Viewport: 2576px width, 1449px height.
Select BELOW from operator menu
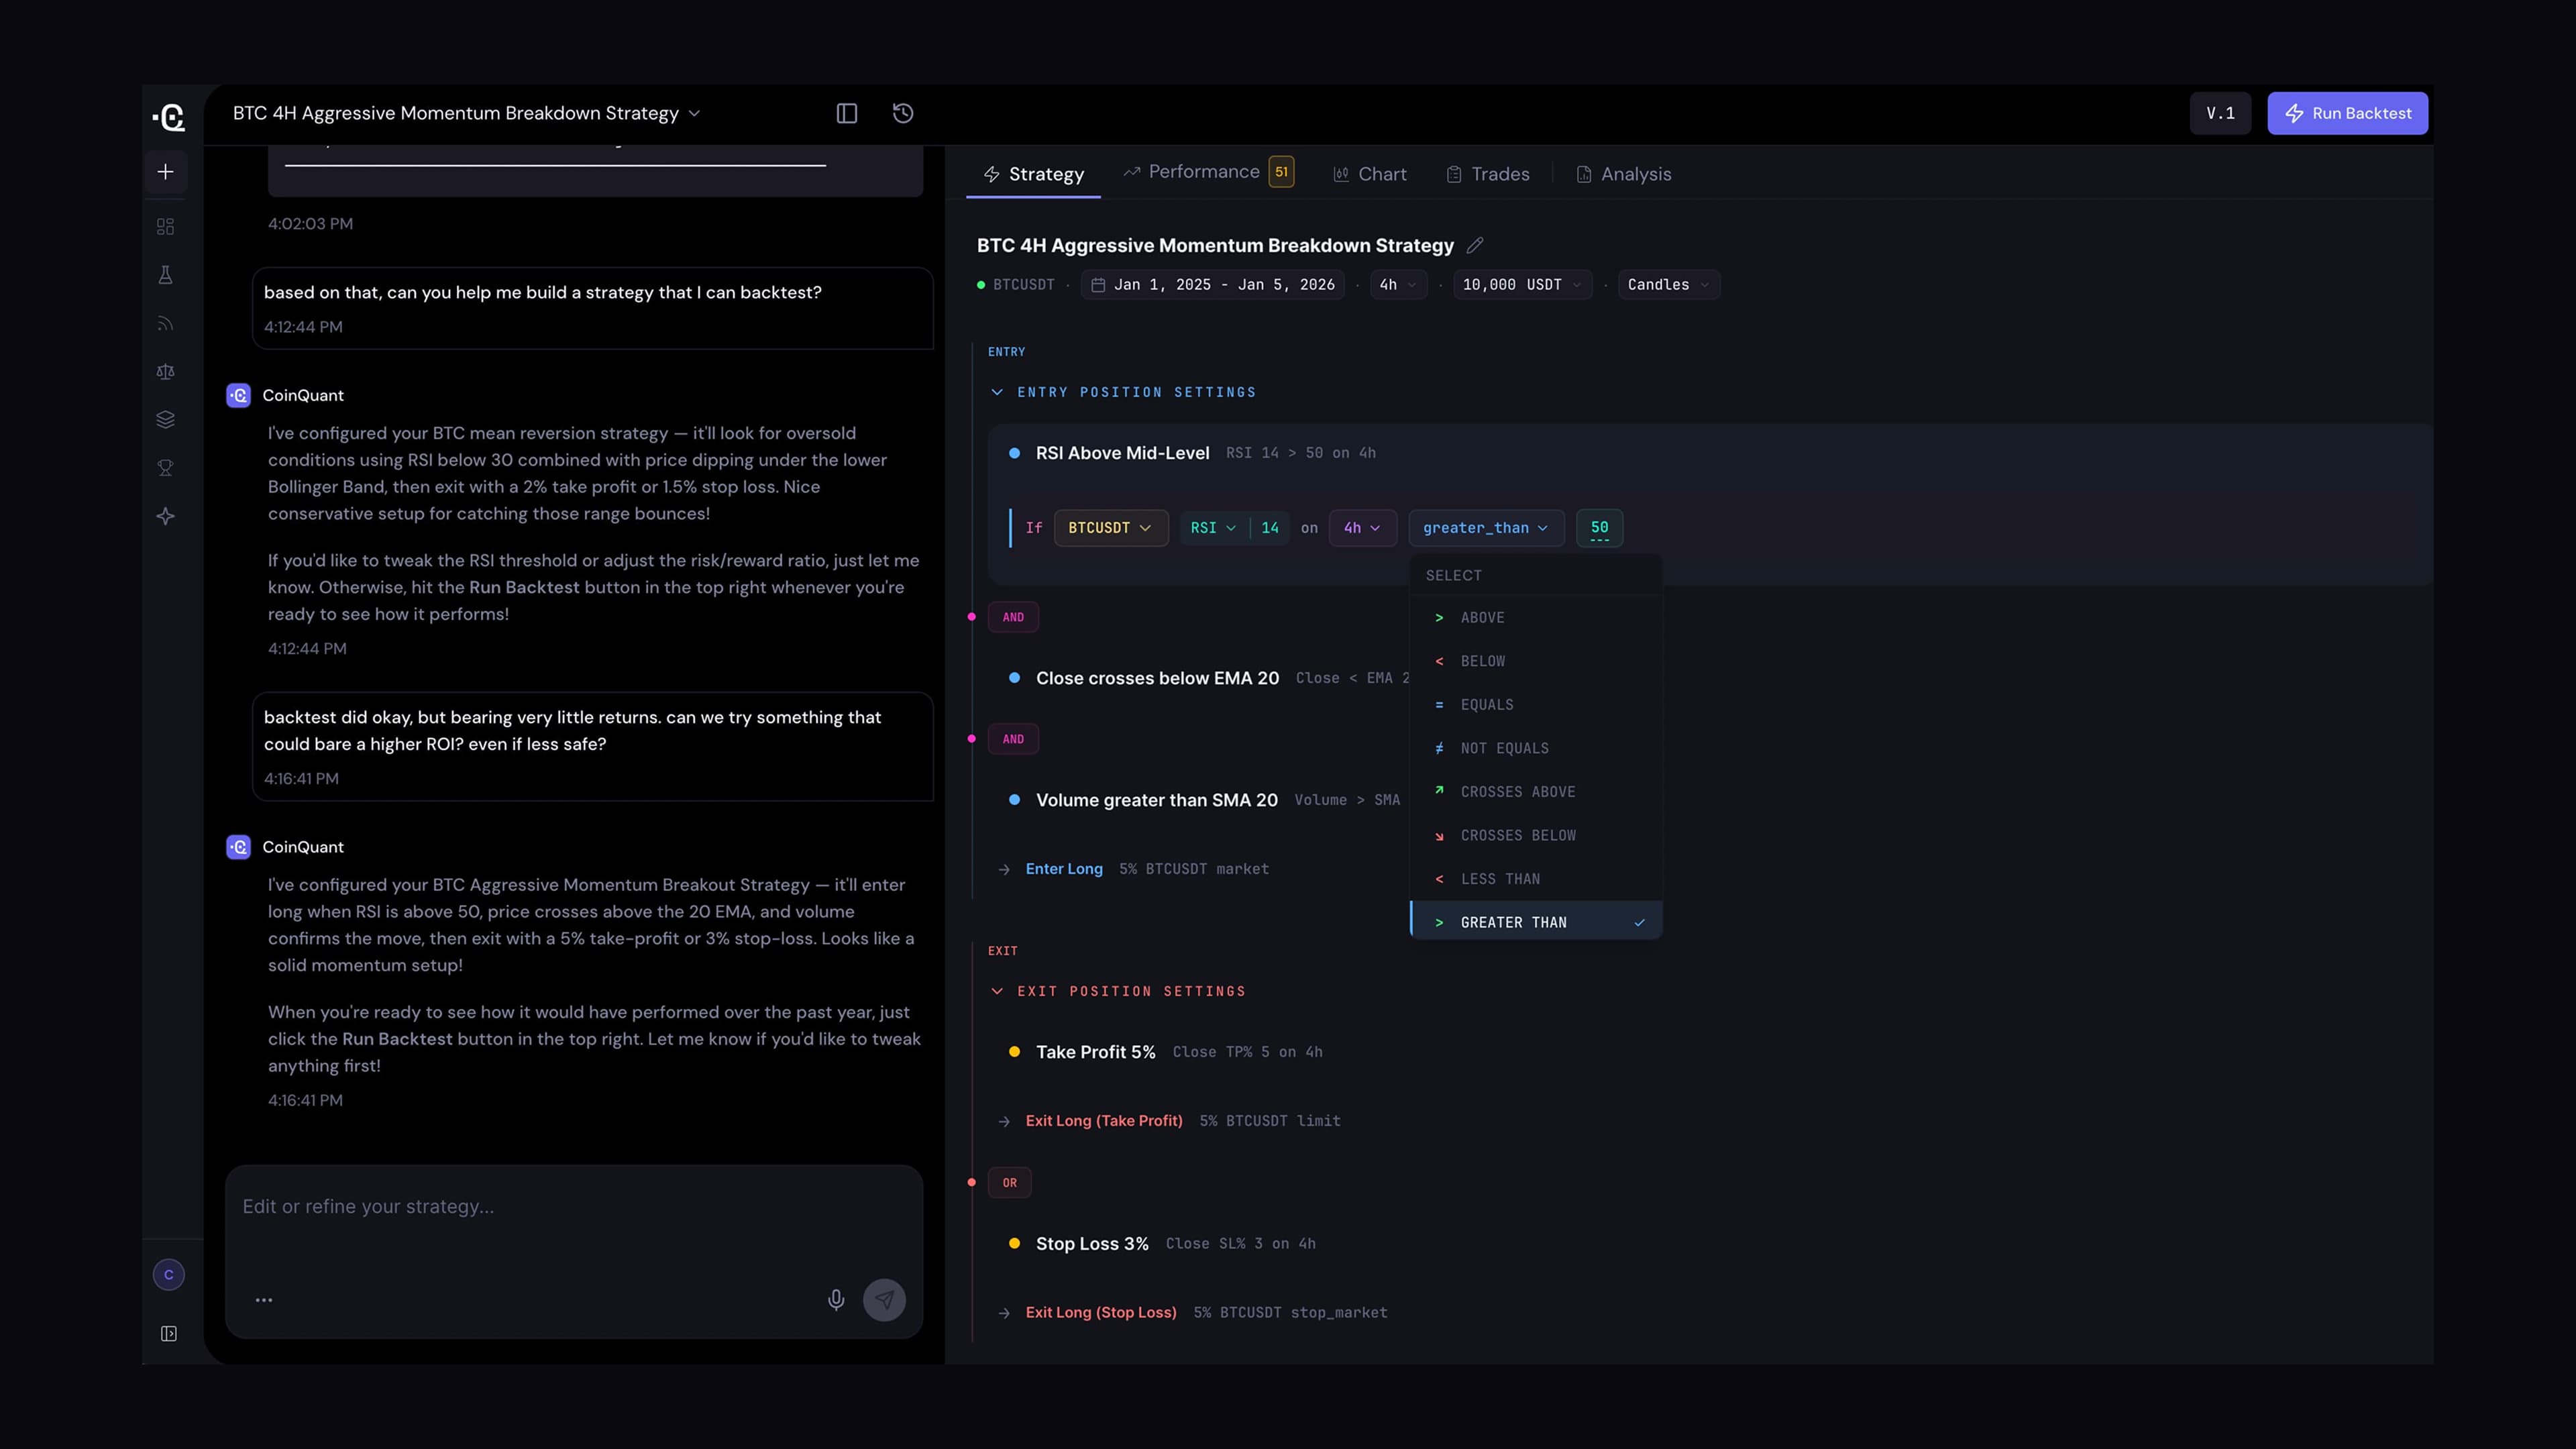coord(1536,661)
